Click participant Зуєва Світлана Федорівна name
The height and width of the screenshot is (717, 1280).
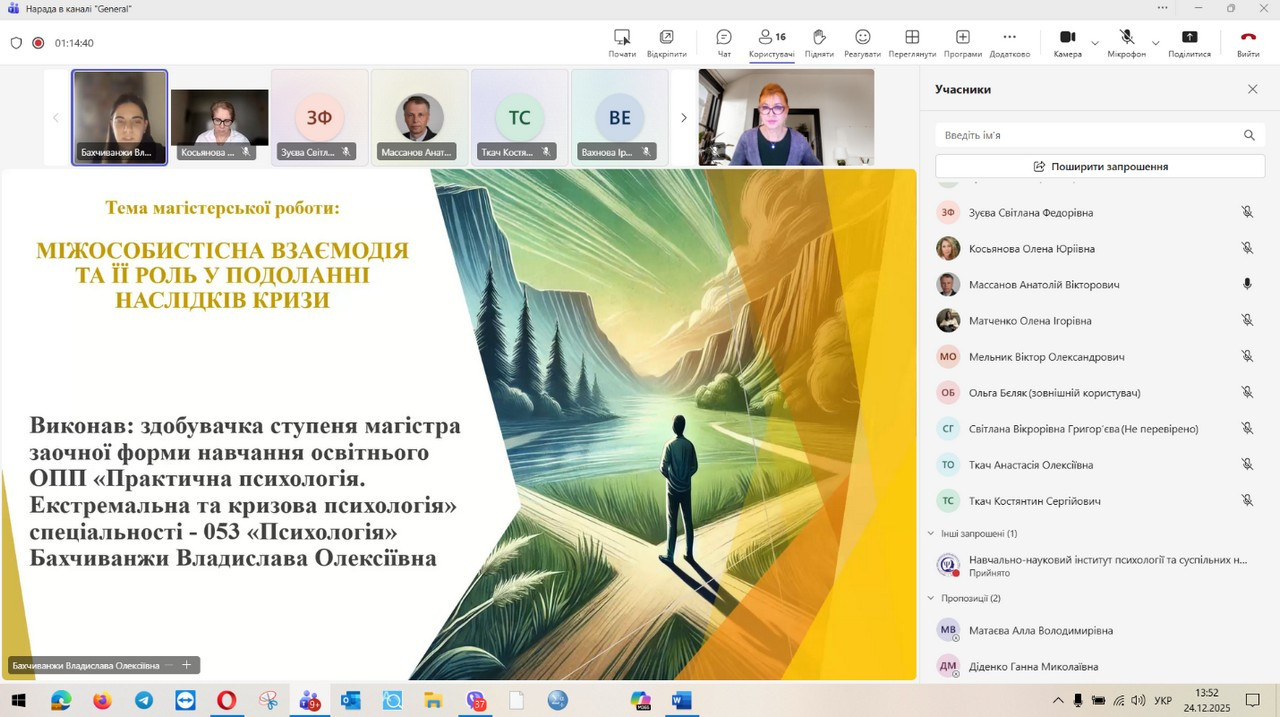1031,212
